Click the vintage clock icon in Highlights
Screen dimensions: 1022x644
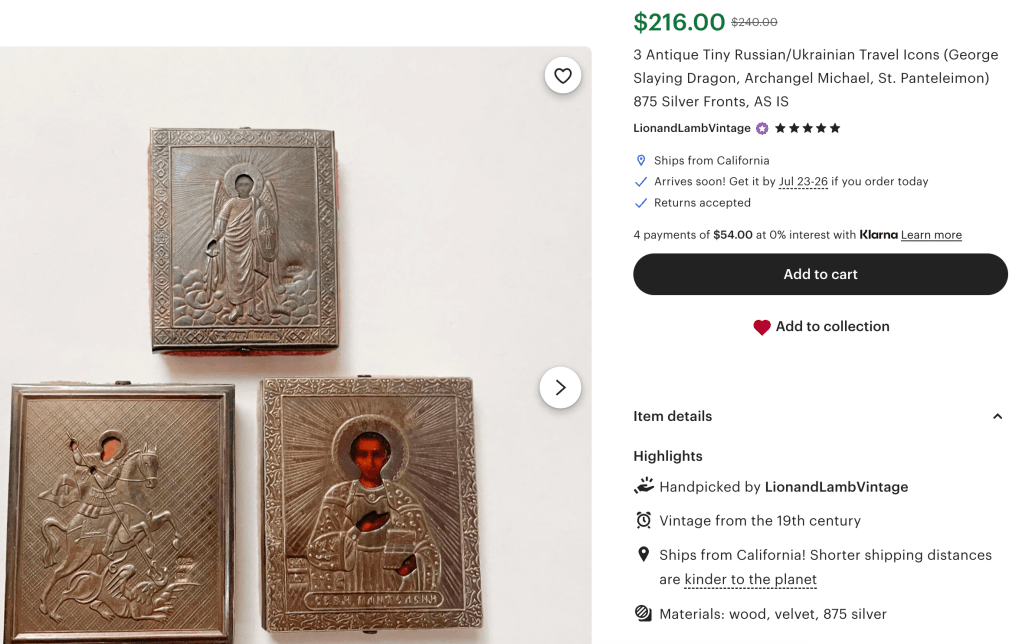pyautogui.click(x=644, y=521)
